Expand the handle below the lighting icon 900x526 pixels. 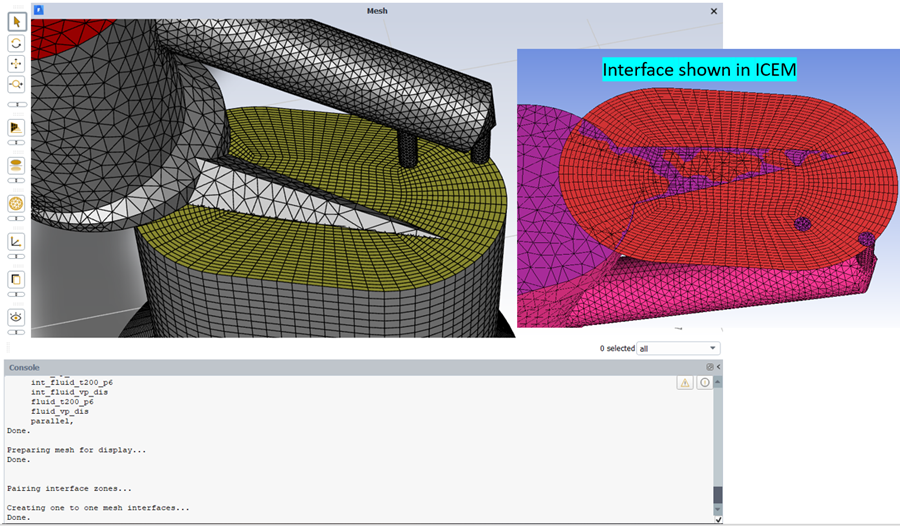pyautogui.click(x=17, y=142)
